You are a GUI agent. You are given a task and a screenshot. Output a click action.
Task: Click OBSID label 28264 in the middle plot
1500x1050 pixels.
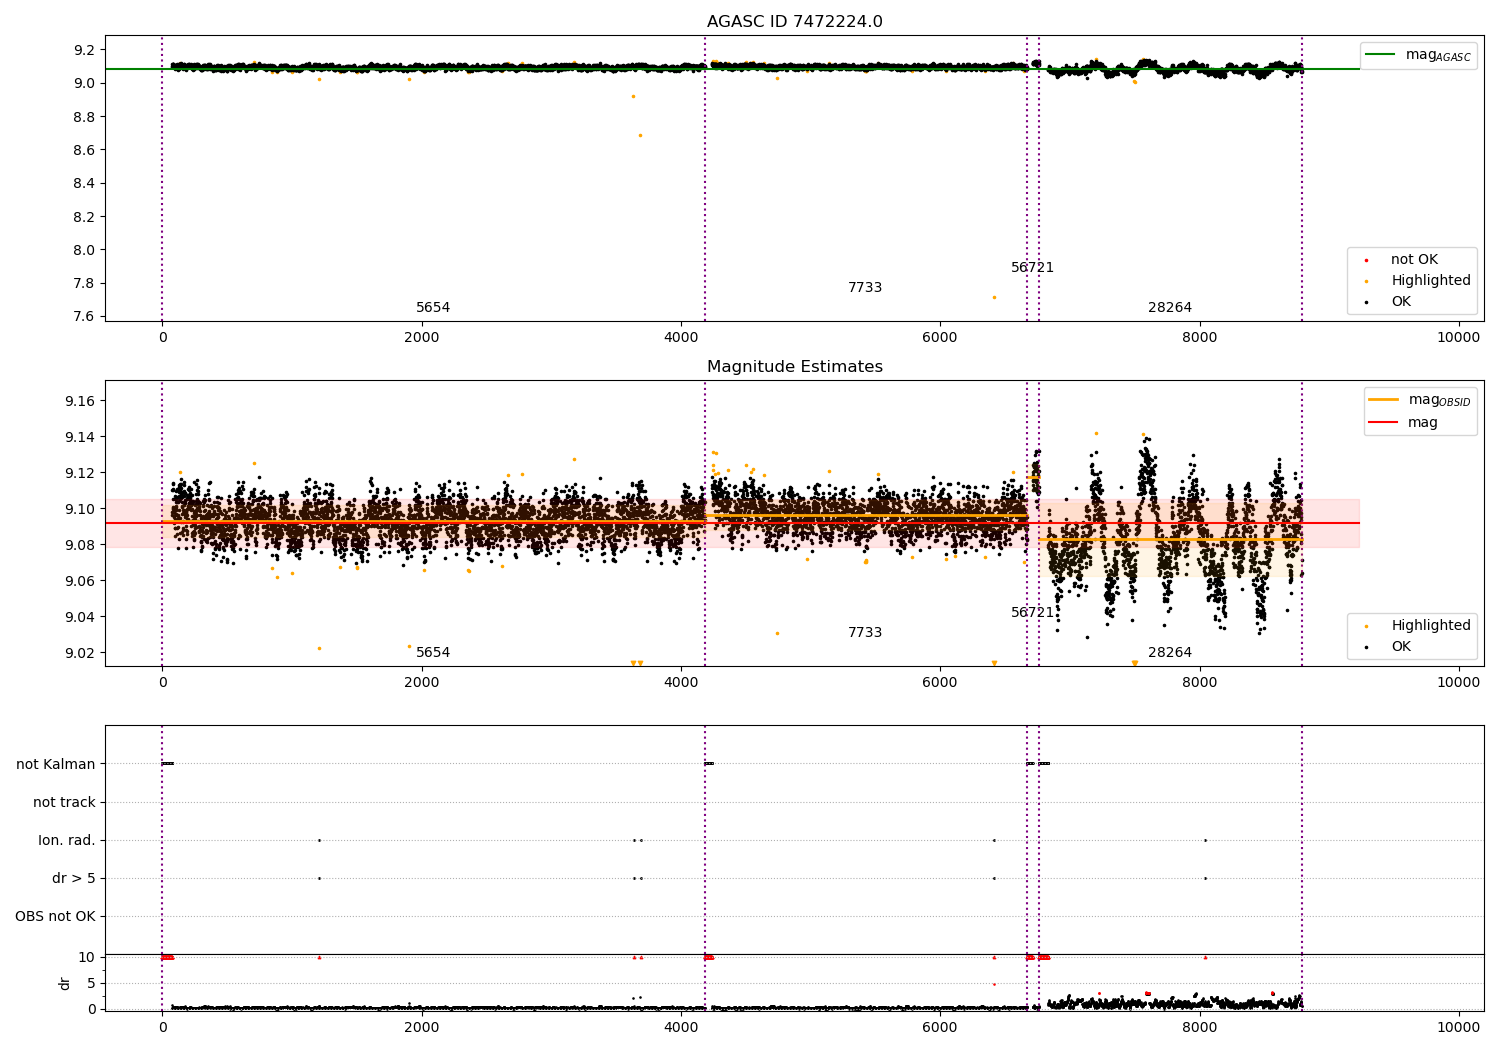tap(1169, 653)
